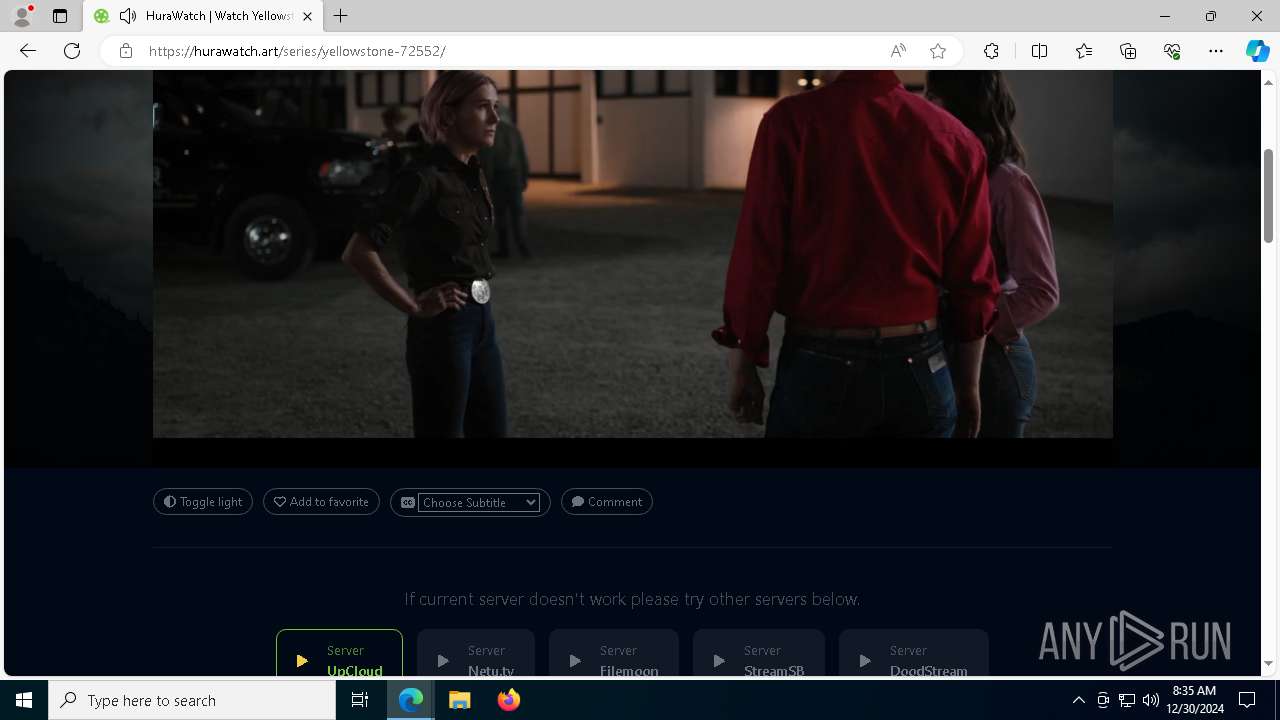Open the notification center icon
1280x720 pixels.
1247,700
